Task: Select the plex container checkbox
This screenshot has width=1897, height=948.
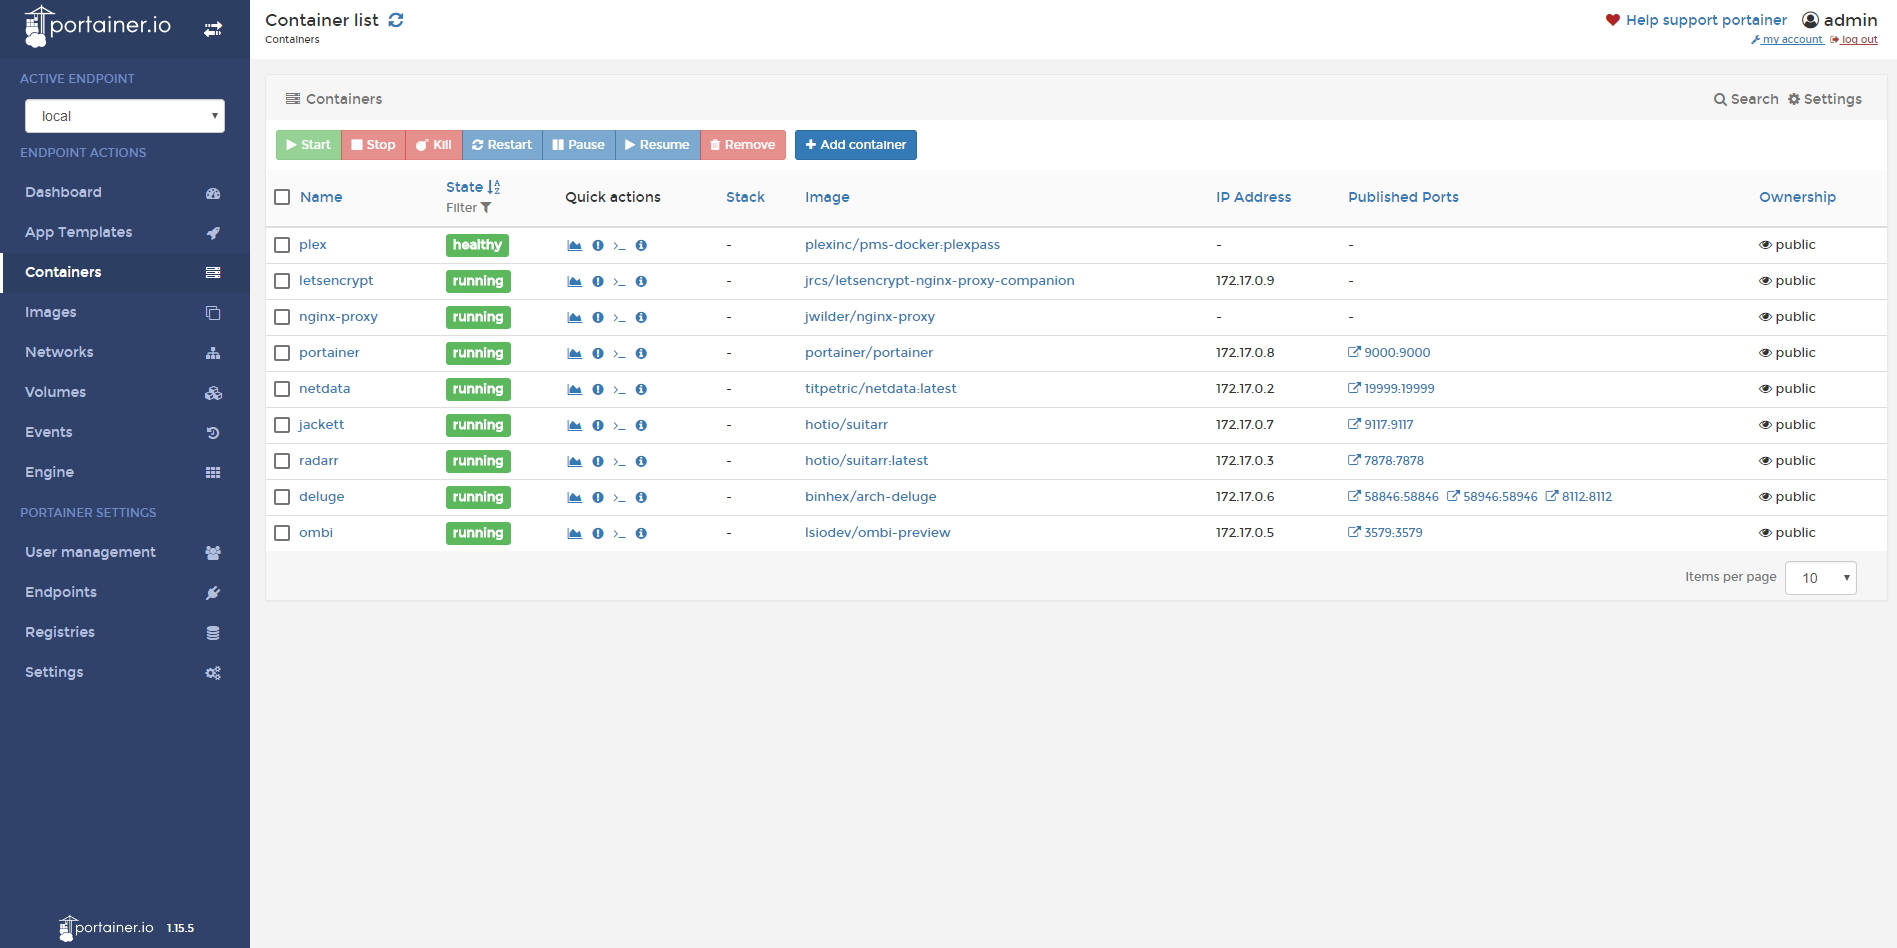Action: [x=282, y=245]
